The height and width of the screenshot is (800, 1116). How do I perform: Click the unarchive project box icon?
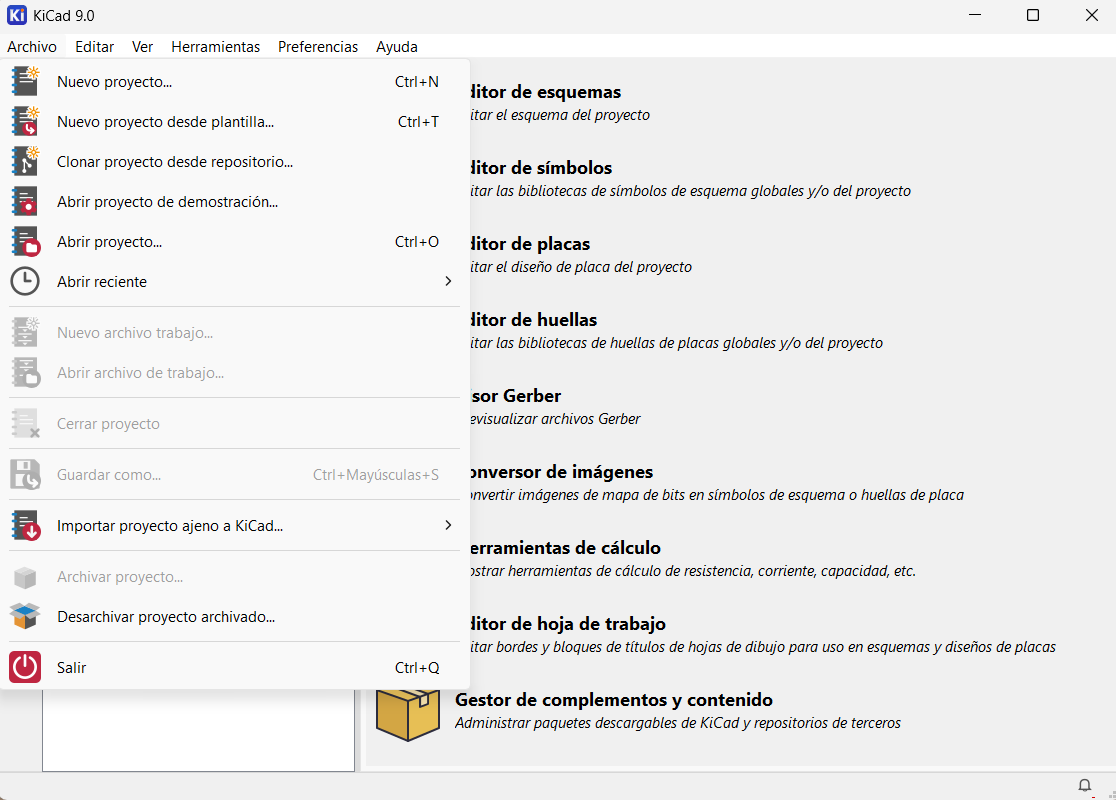pos(25,617)
